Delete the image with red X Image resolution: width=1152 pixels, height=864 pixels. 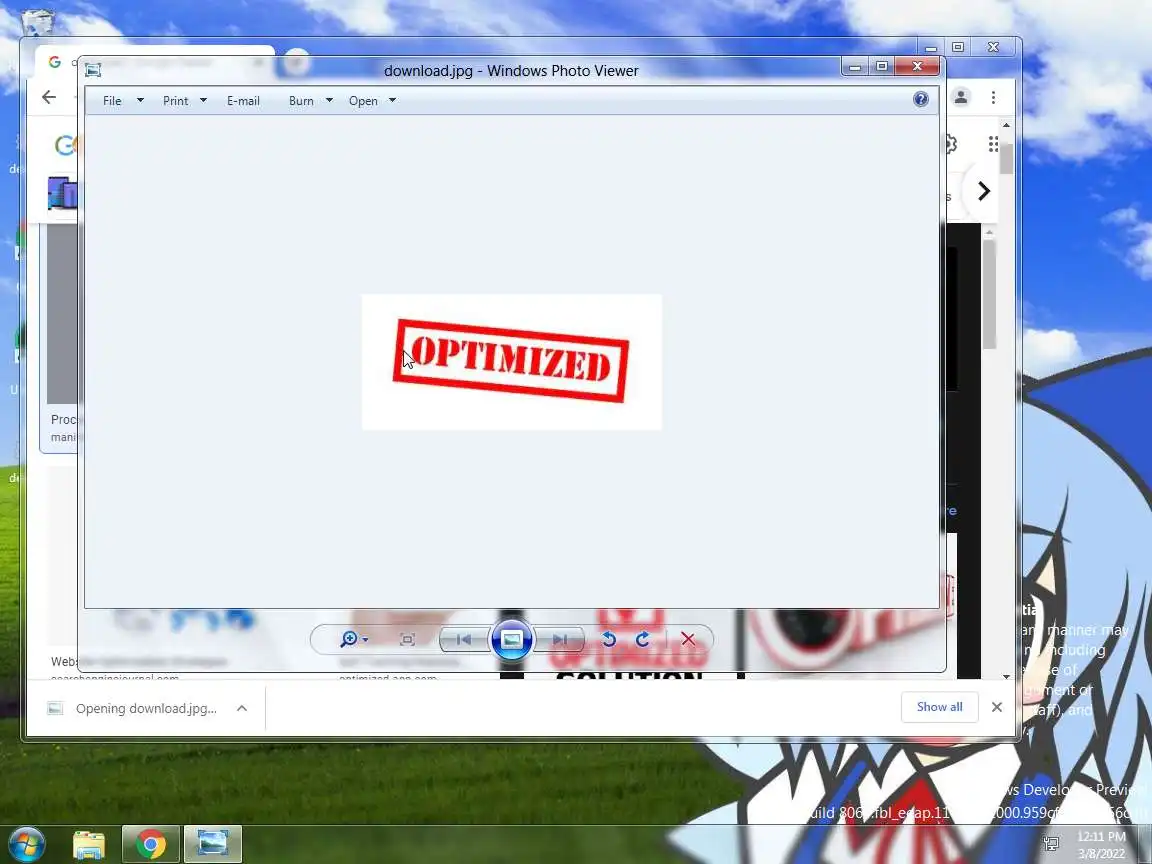coord(688,639)
